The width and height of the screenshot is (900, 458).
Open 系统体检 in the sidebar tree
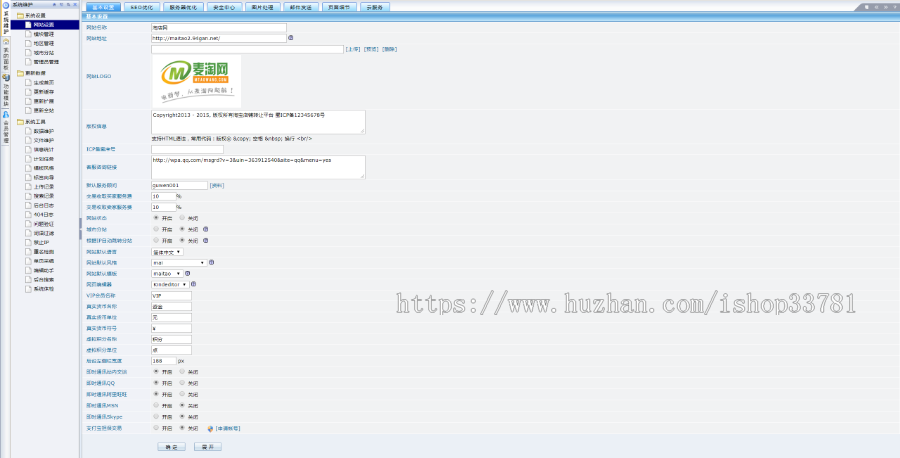click(x=44, y=289)
